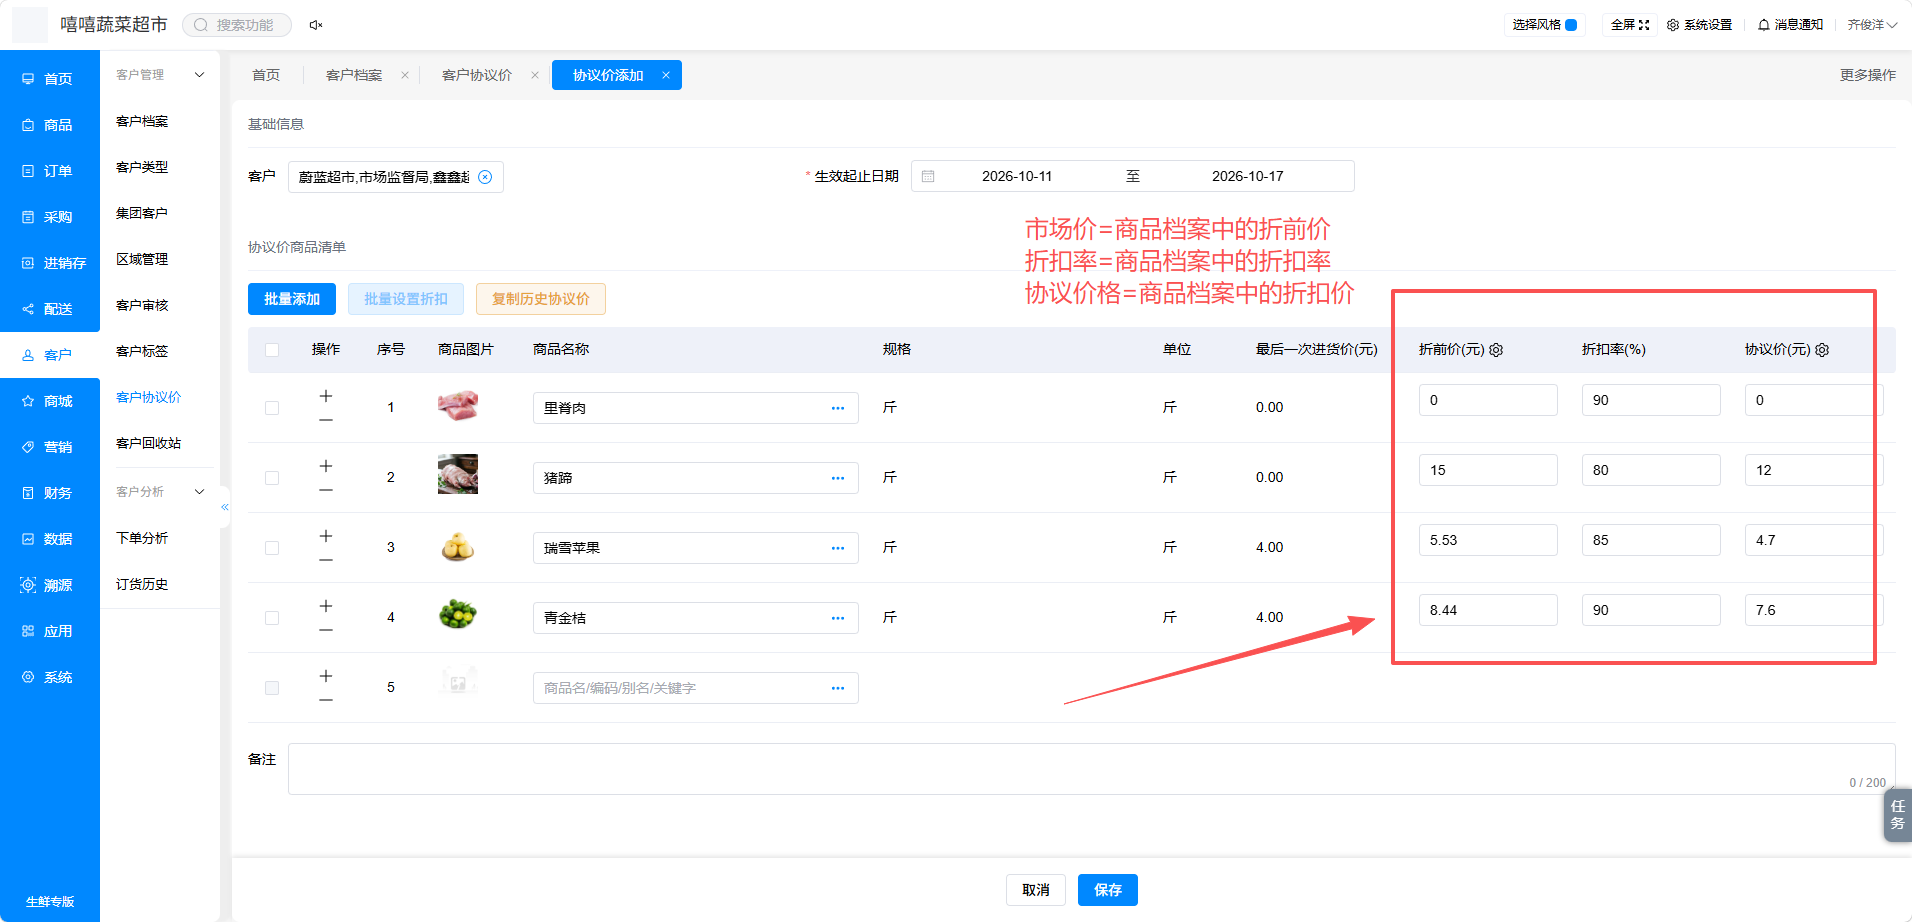
Task: Toggle the 选择风格 blue color swatch
Action: (1571, 25)
